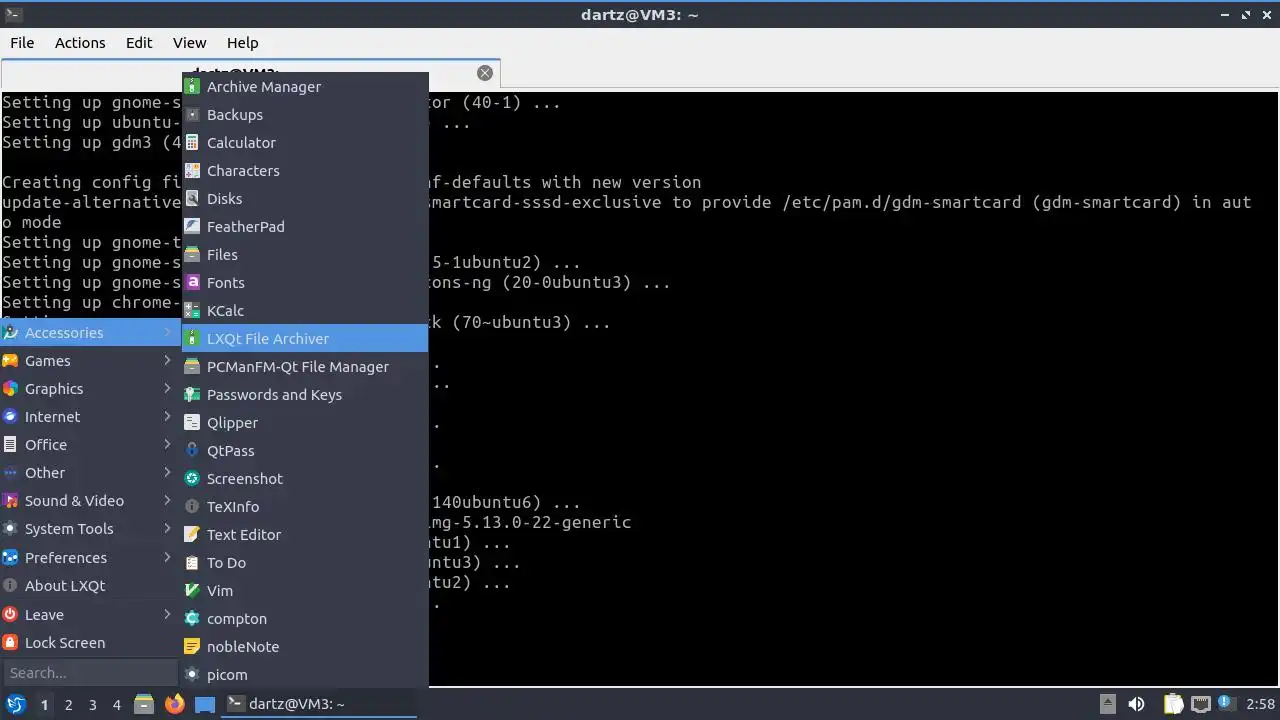Open KCalc calculator
Screen dimensions: 1280x720
[x=305, y=311]
